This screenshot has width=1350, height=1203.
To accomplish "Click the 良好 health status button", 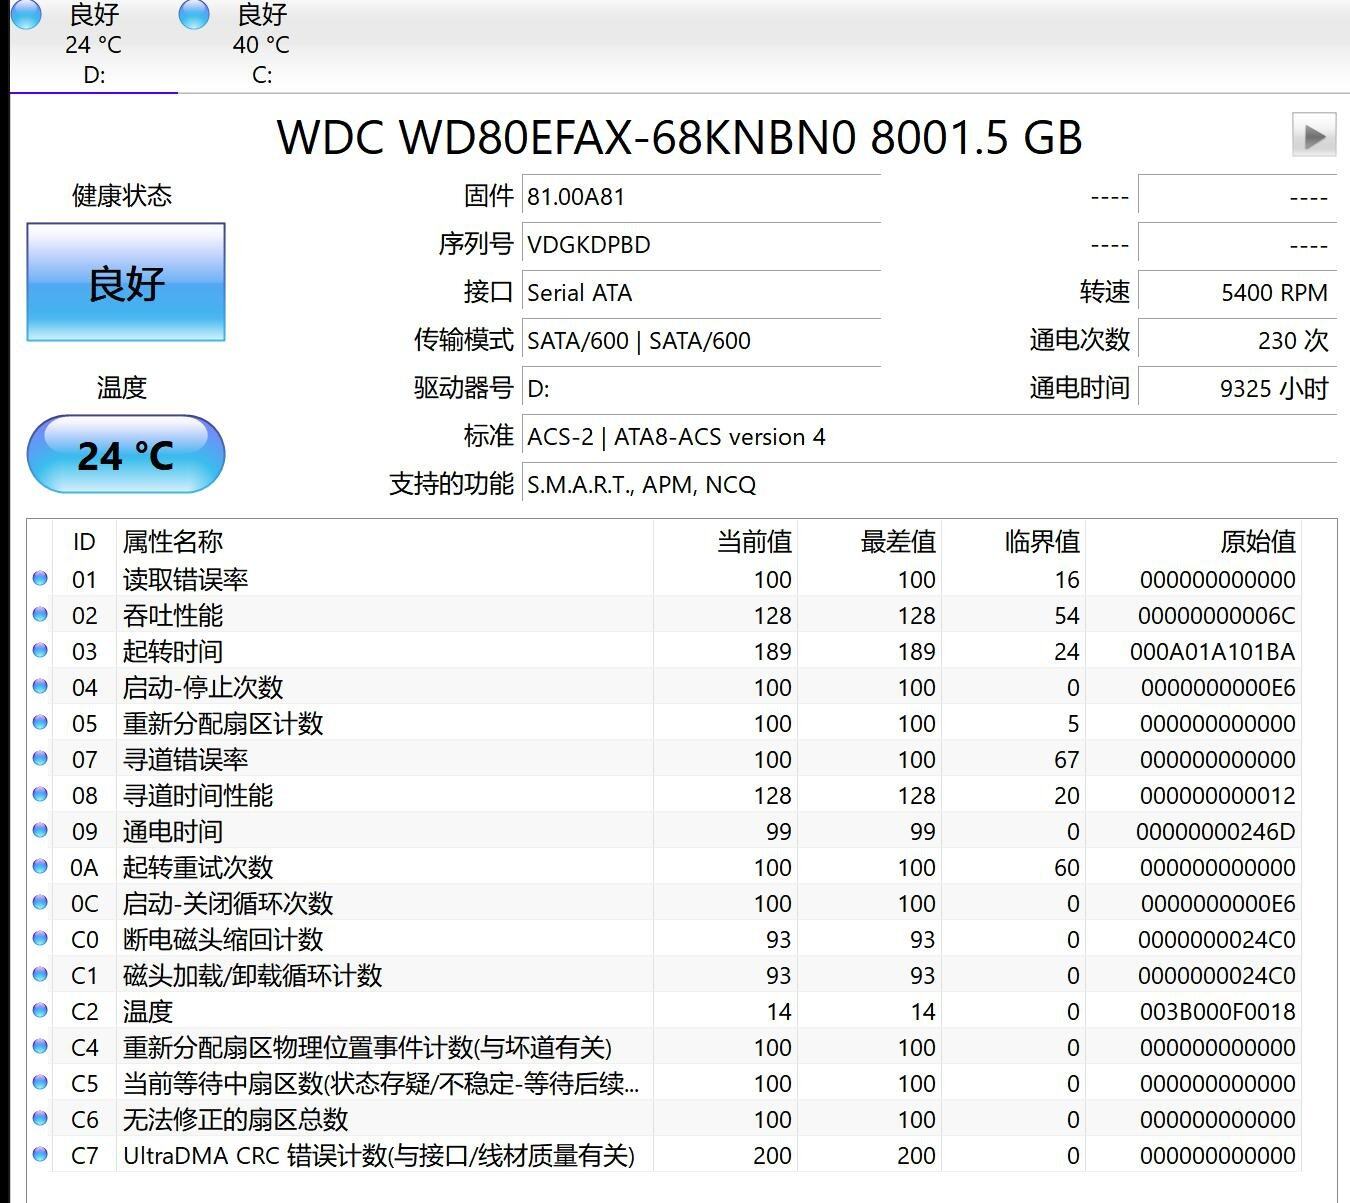I will [126, 282].
